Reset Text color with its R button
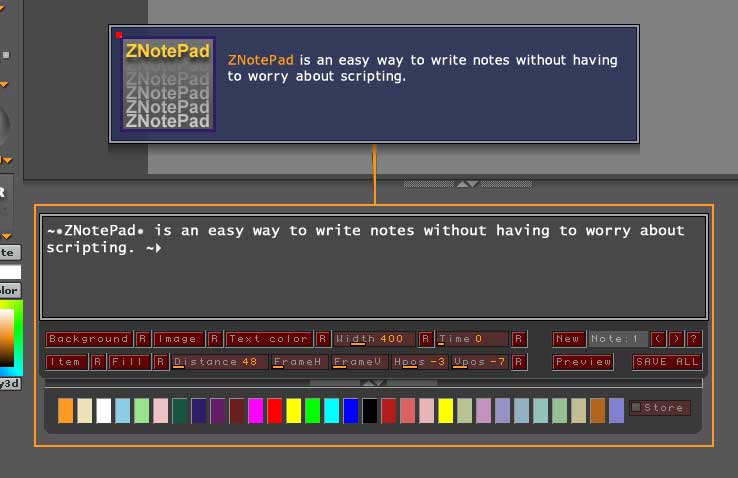The image size is (738, 478). point(323,339)
